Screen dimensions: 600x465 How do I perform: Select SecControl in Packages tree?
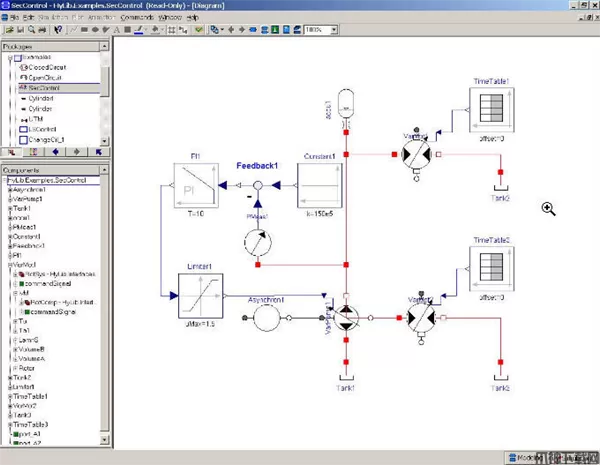tap(42, 87)
